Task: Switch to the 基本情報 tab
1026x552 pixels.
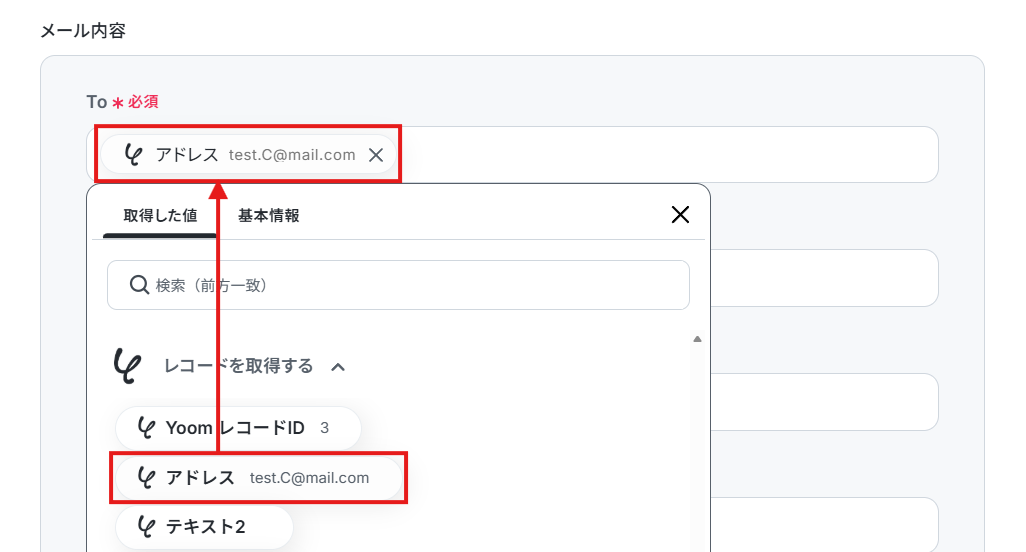Action: (x=268, y=215)
